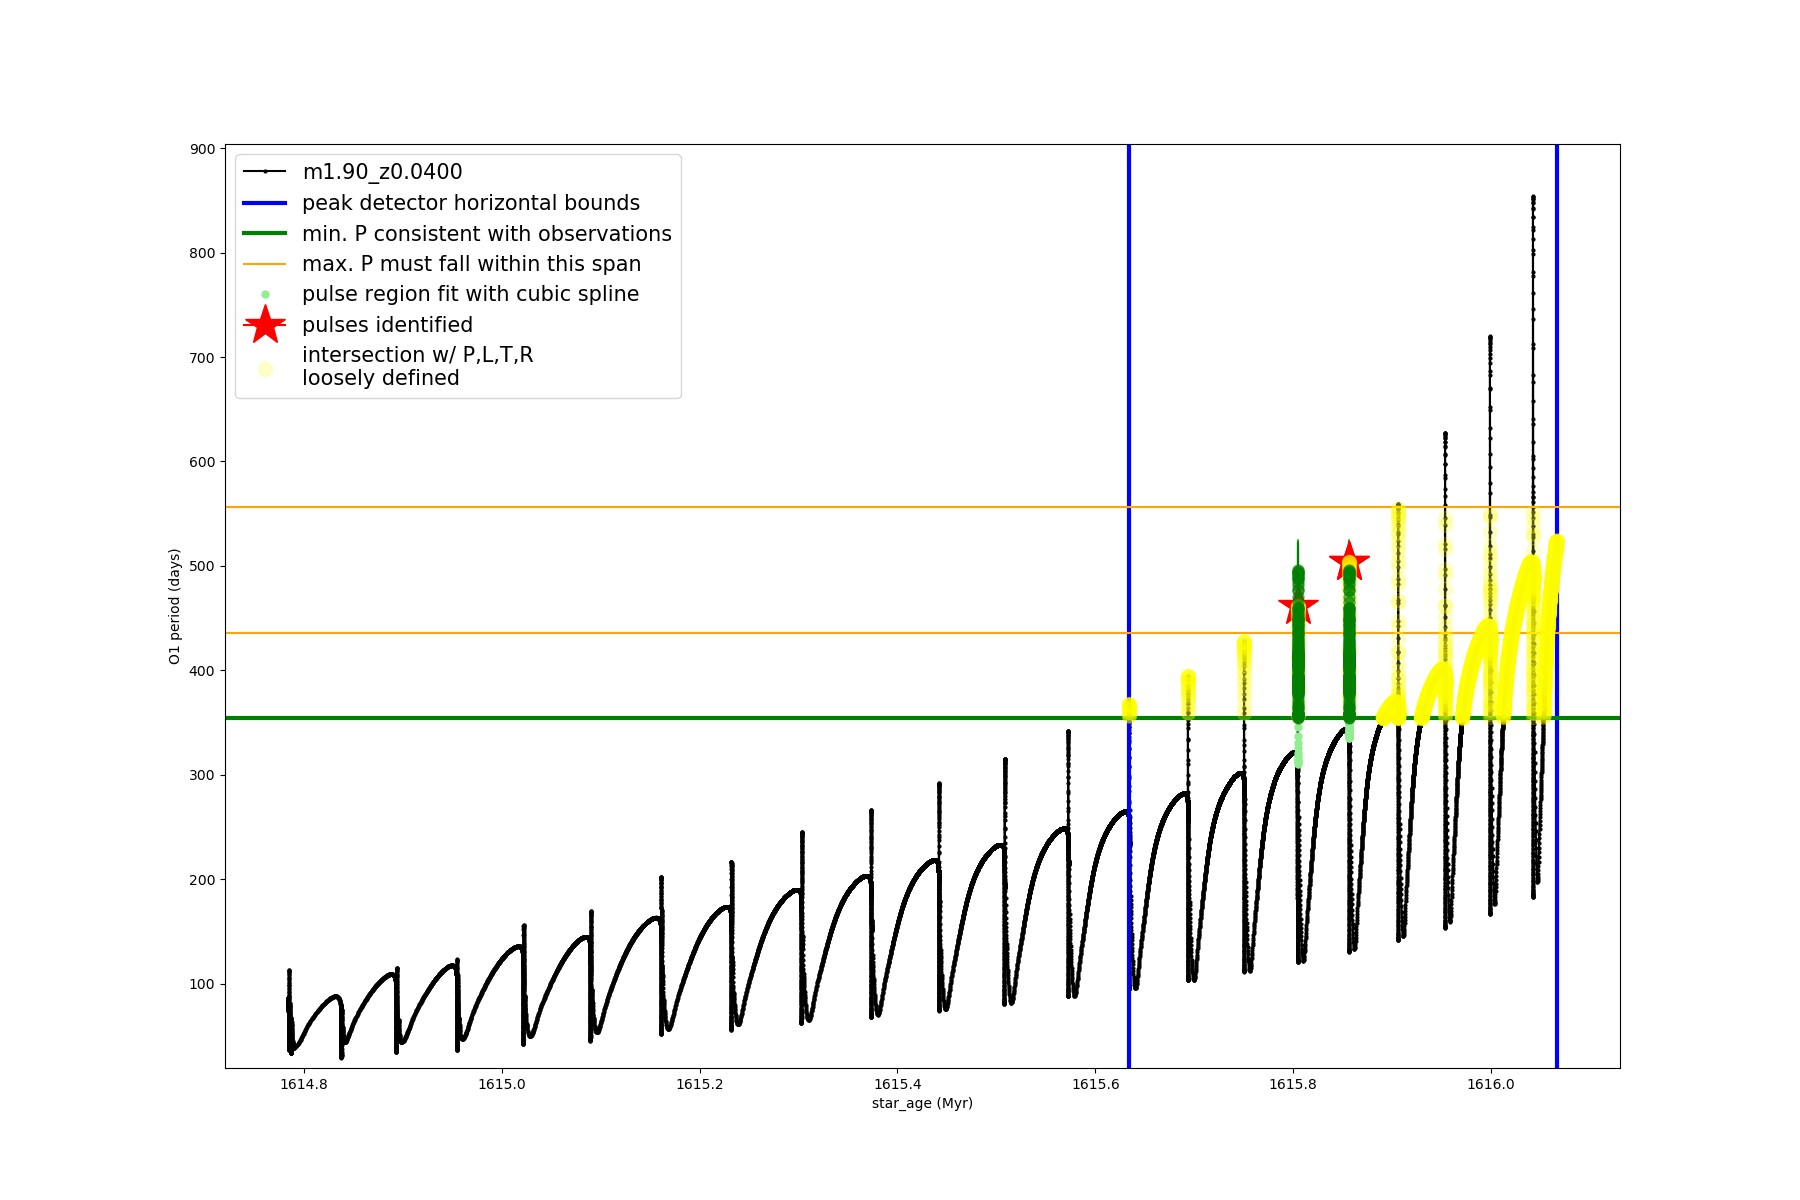This screenshot has width=1800, height=1200.
Task: Click the blue line swatch in the legend
Action: pyautogui.click(x=265, y=203)
